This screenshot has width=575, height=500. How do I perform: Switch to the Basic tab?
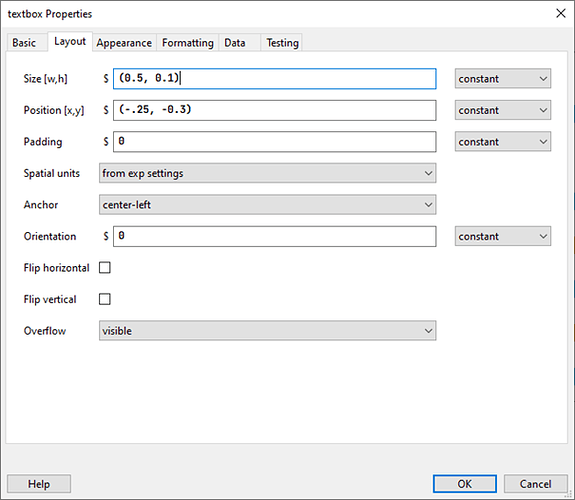coord(24,43)
